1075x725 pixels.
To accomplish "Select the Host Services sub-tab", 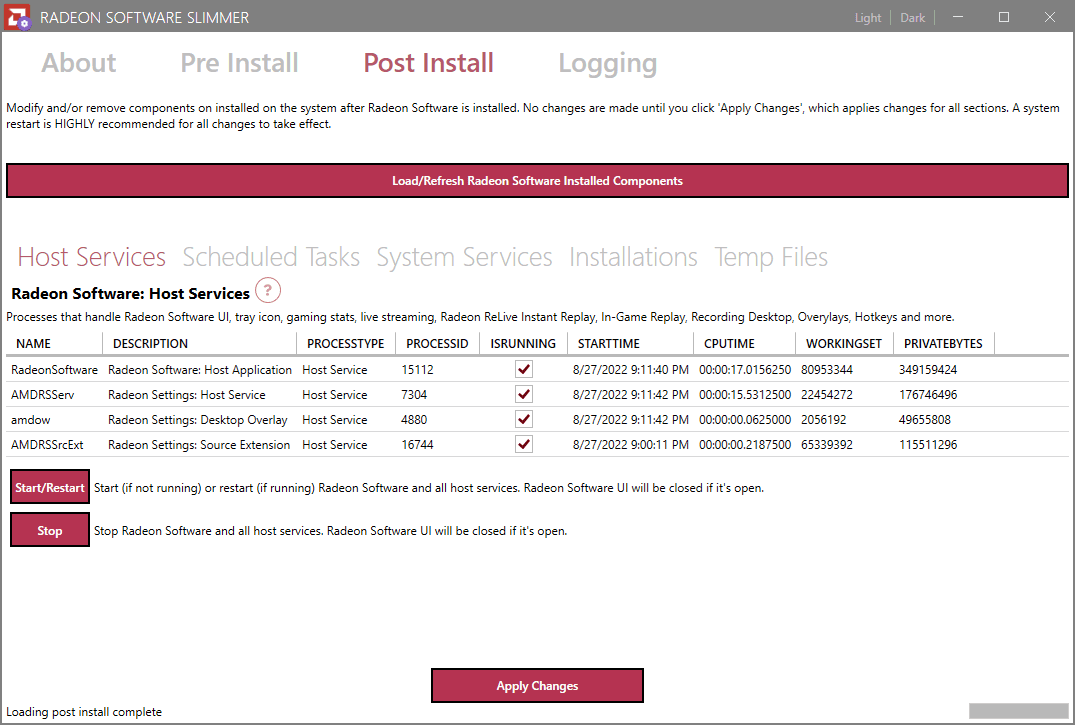I will point(92,257).
